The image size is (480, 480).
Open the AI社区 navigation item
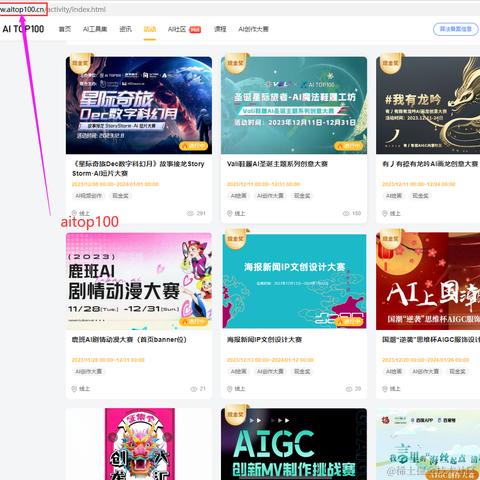click(177, 29)
